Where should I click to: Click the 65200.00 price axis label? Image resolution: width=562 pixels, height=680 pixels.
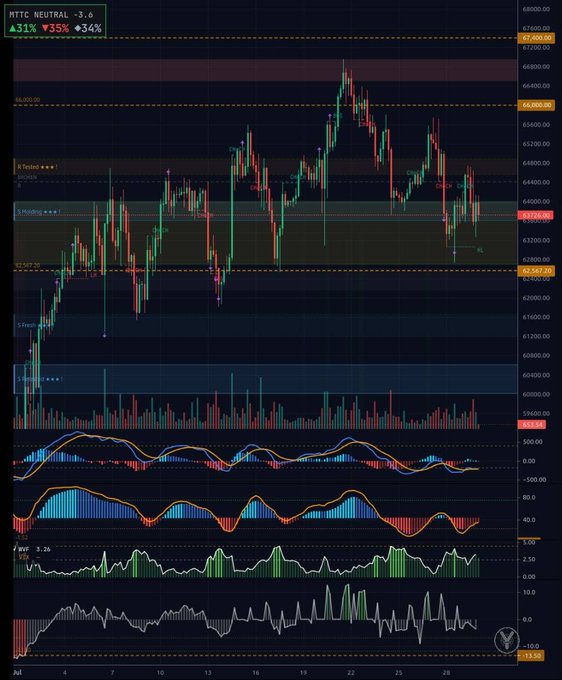click(x=536, y=144)
